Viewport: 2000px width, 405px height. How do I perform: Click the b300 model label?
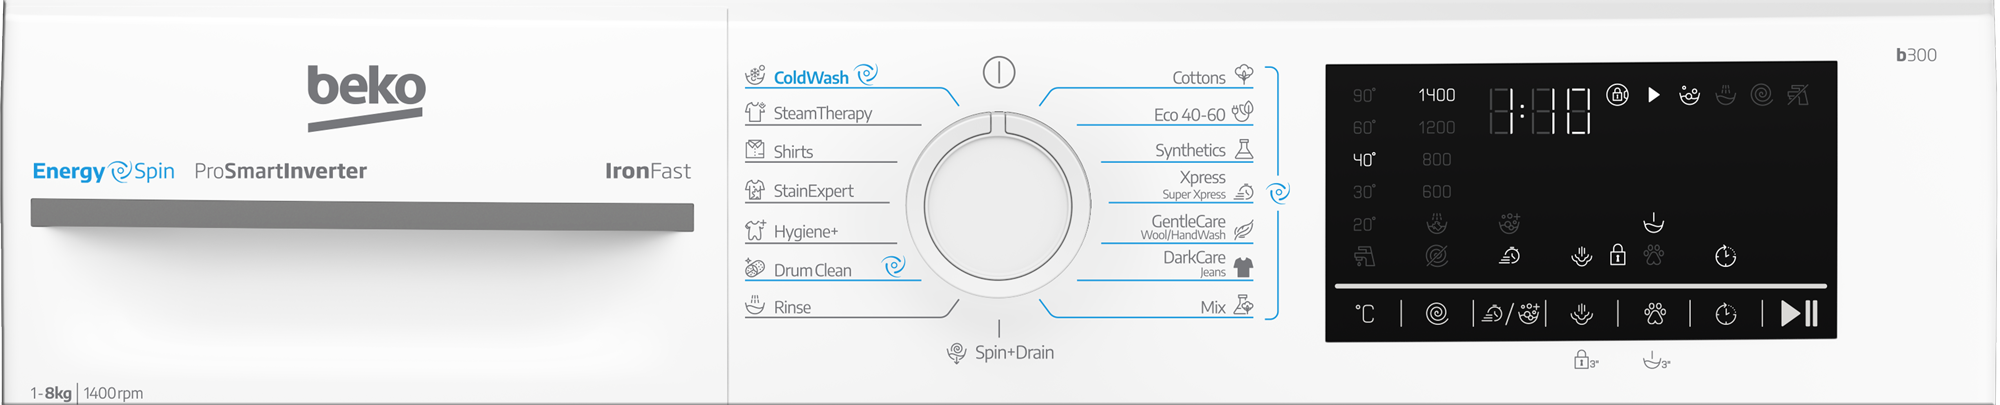(1916, 55)
